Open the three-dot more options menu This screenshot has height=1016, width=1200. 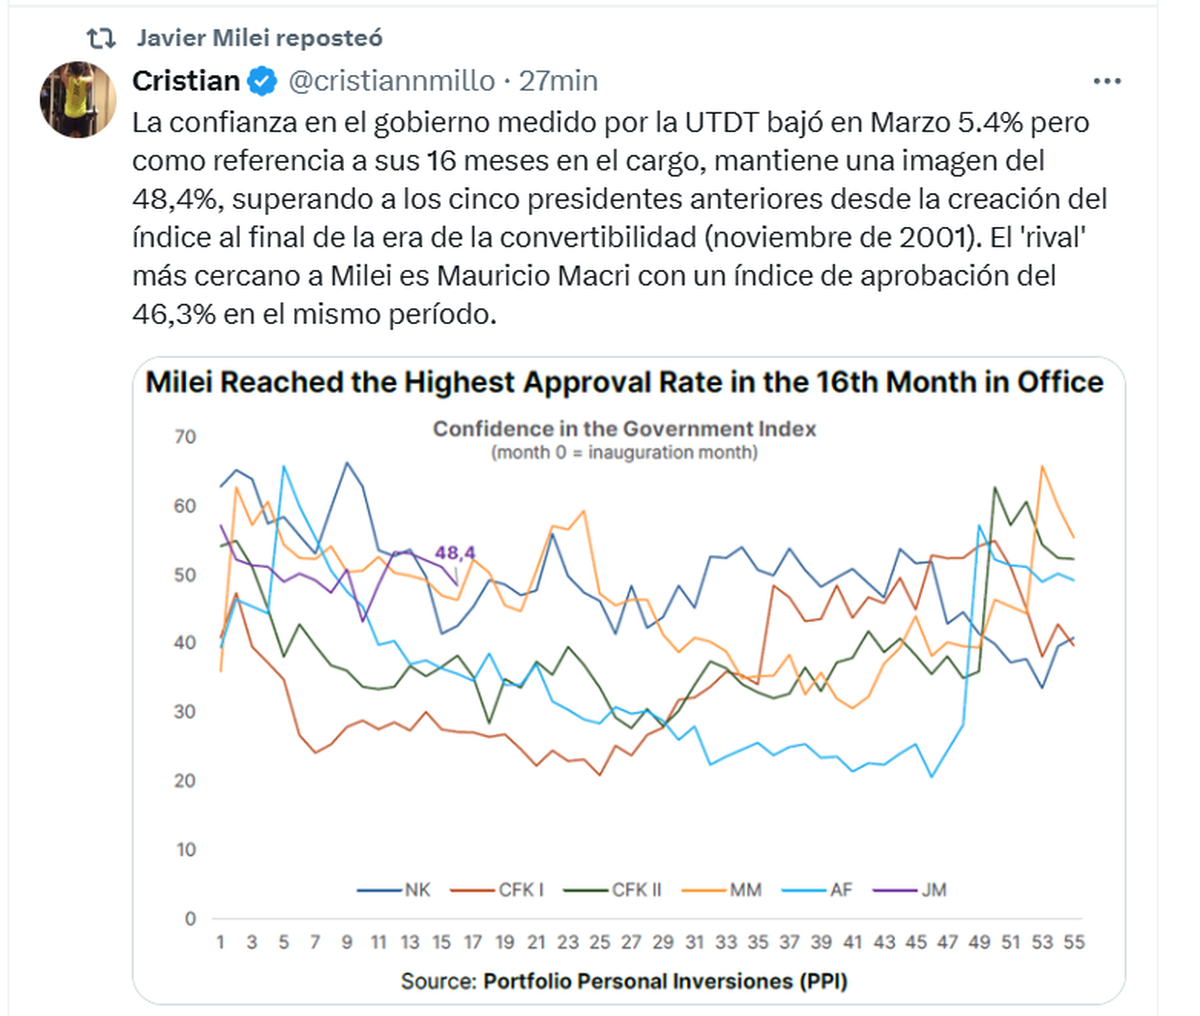[1107, 81]
